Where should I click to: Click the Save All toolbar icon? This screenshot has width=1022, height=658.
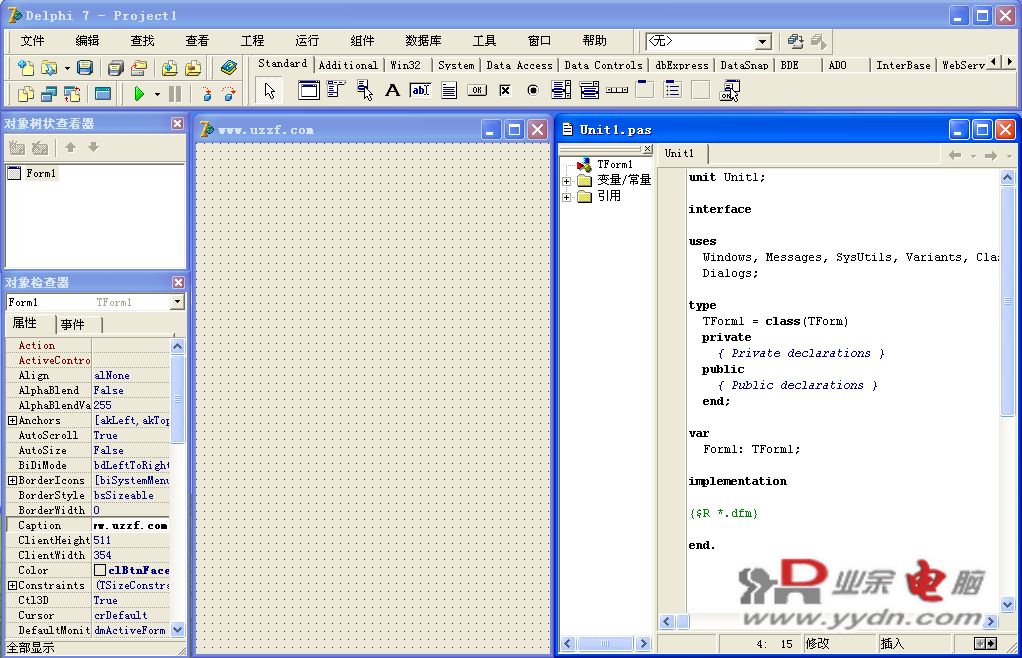click(116, 67)
